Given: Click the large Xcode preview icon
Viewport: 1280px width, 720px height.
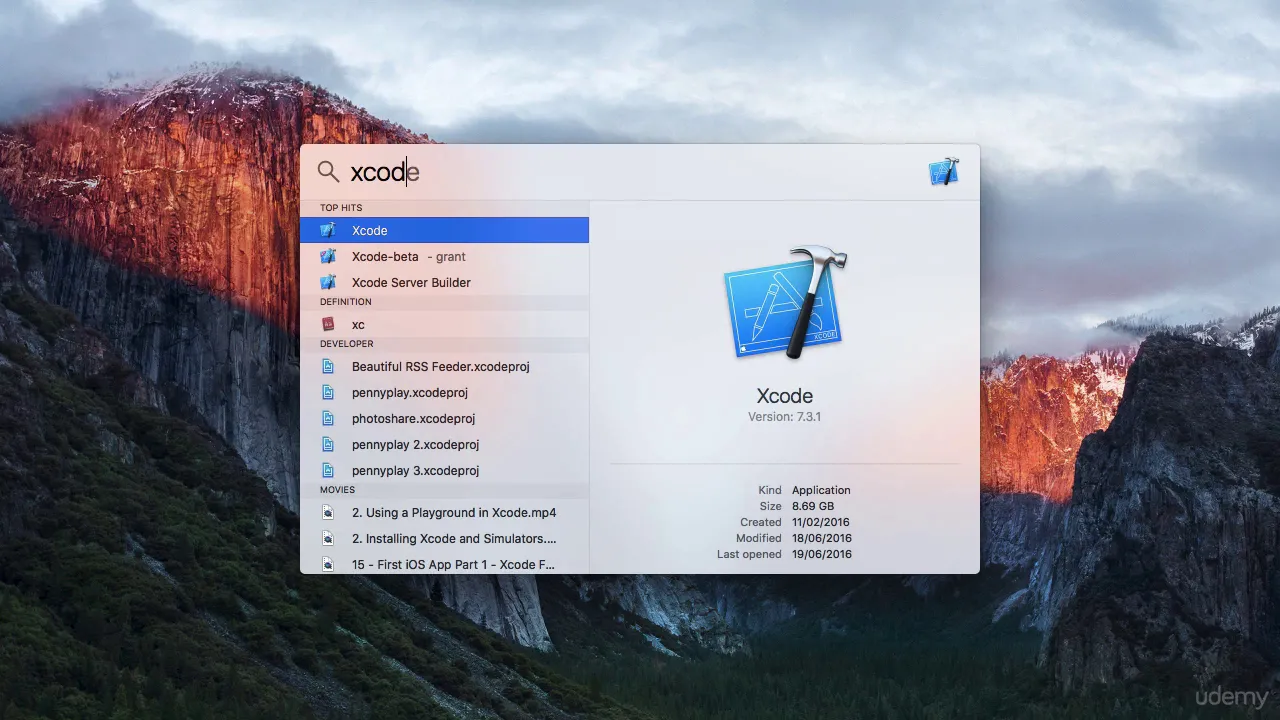Looking at the screenshot, I should click(785, 303).
